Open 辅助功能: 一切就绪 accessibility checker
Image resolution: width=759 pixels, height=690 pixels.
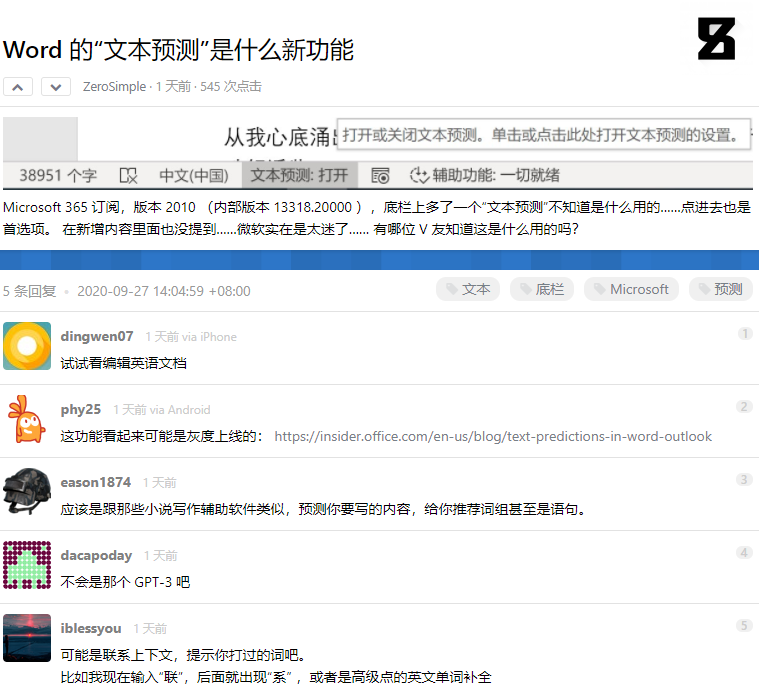pyautogui.click(x=485, y=175)
